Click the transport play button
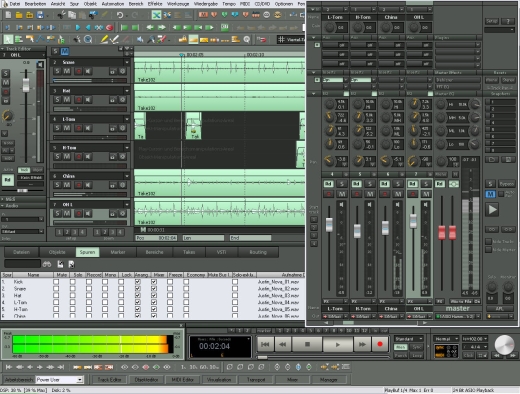 [x=337, y=344]
